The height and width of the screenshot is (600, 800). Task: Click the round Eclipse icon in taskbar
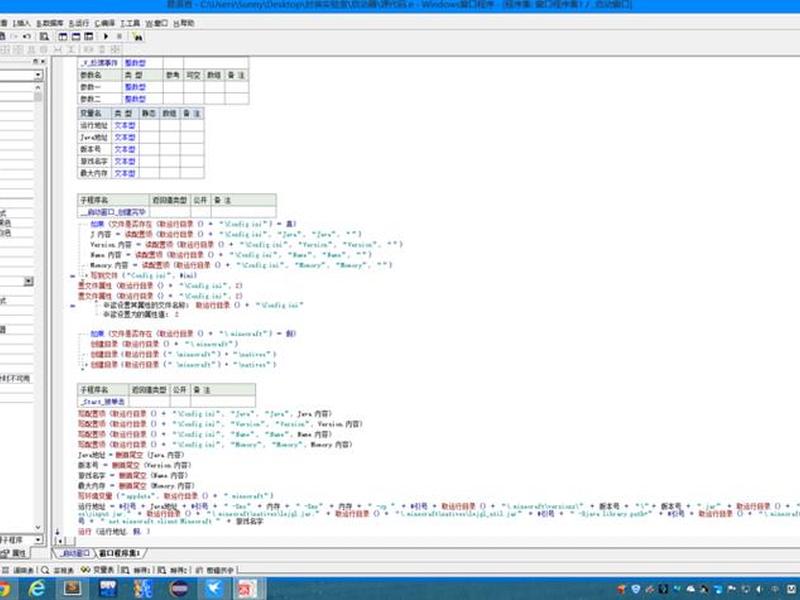[x=179, y=589]
